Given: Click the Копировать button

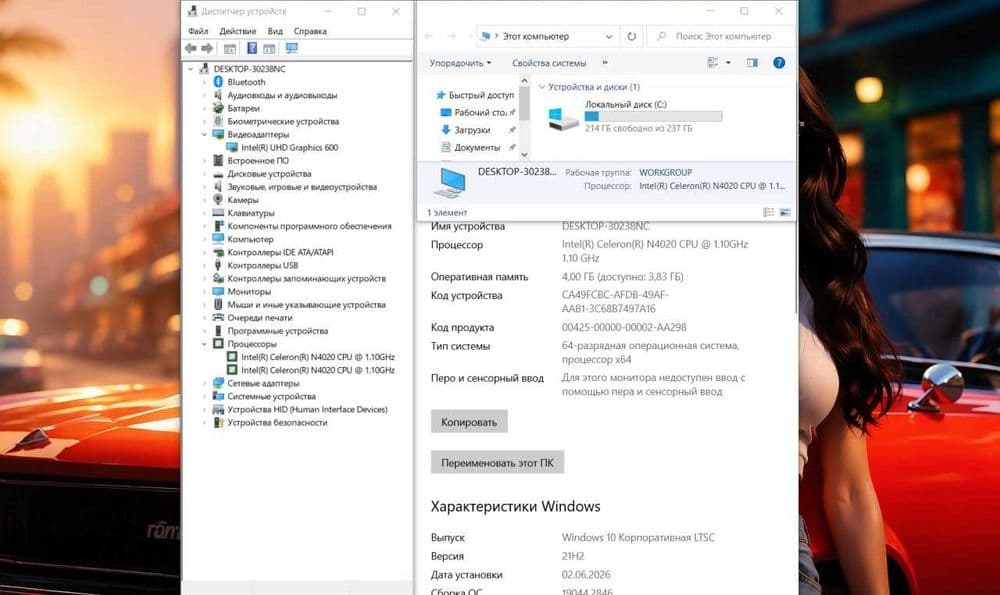Looking at the screenshot, I should [x=469, y=422].
